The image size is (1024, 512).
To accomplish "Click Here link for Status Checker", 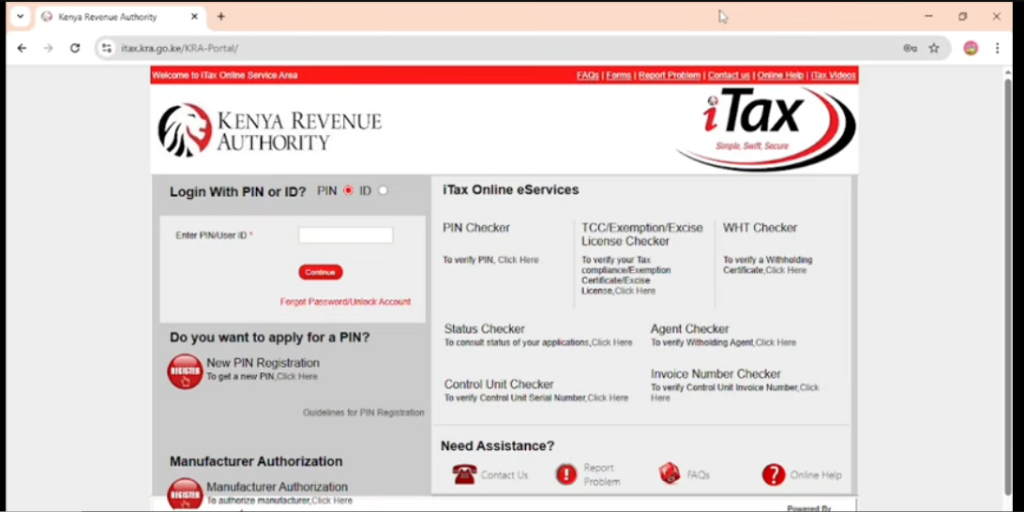I will click(612, 343).
